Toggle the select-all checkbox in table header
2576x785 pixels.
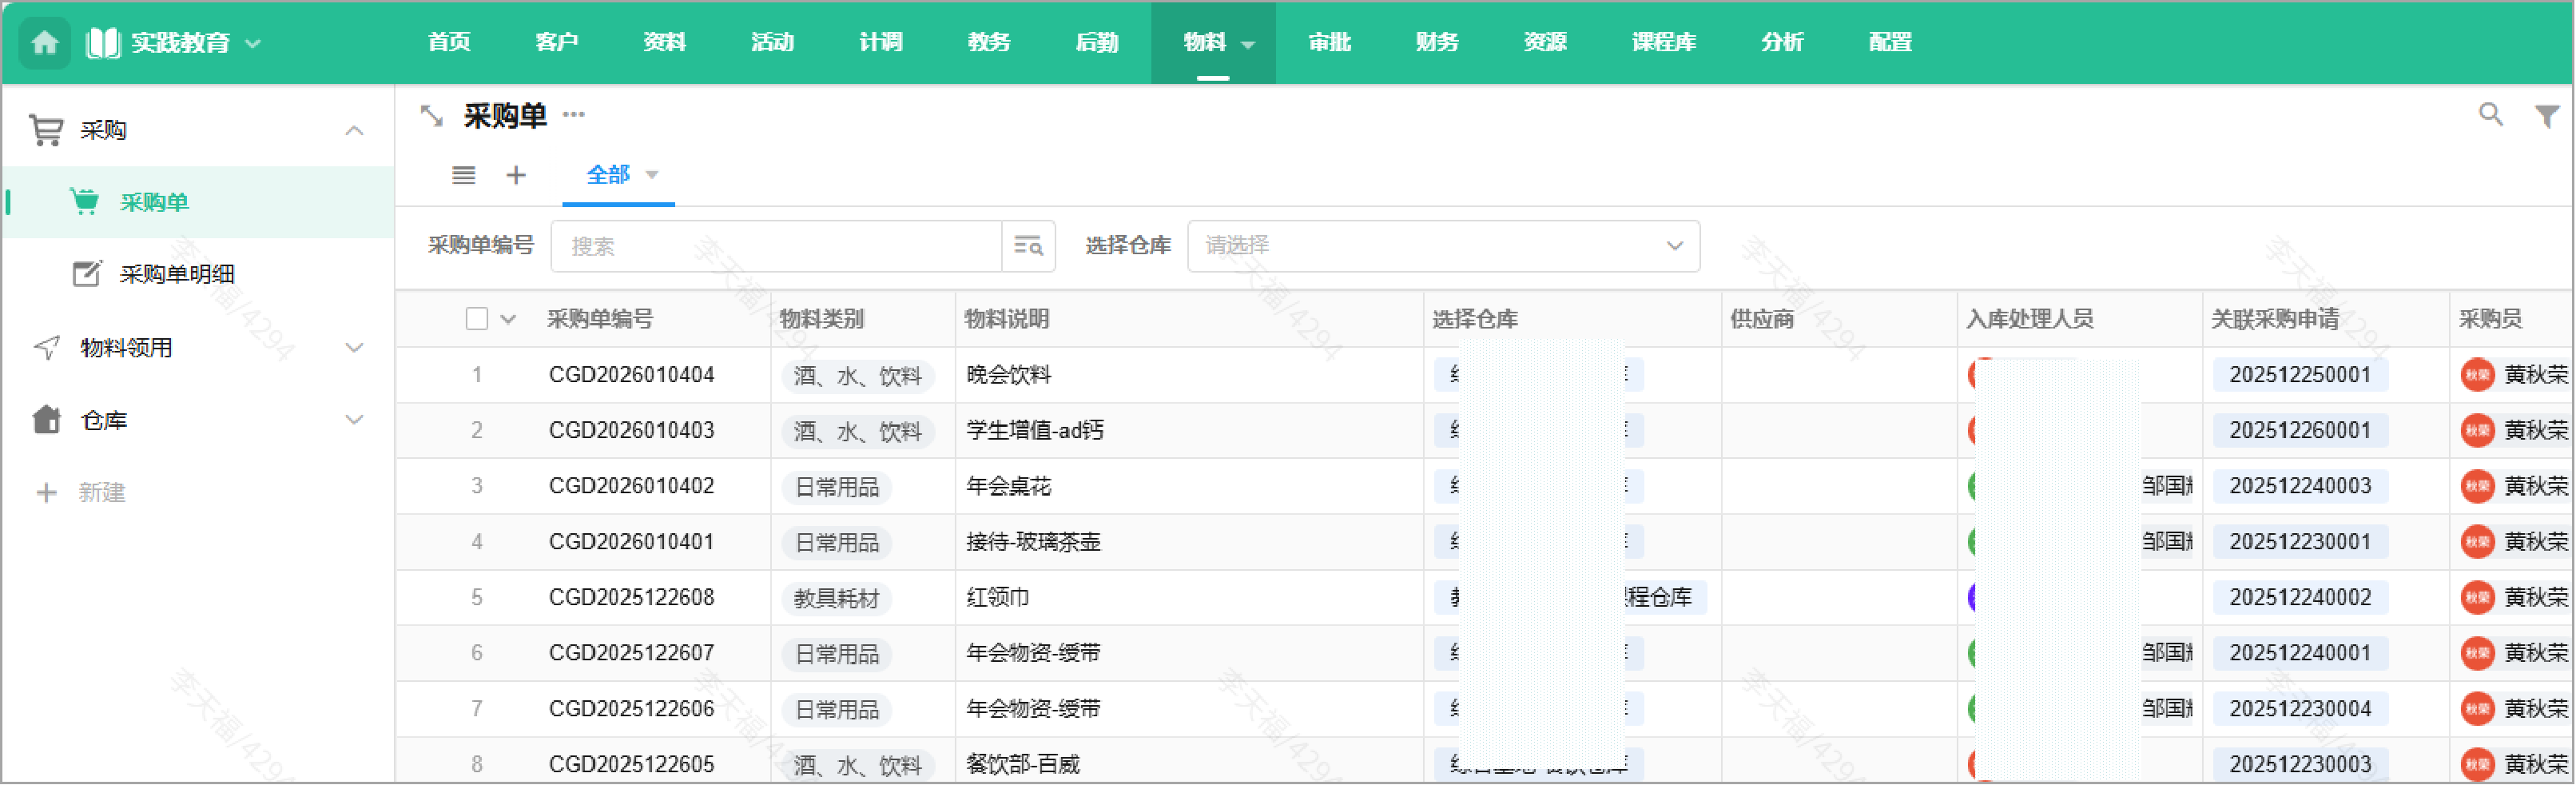[x=477, y=319]
